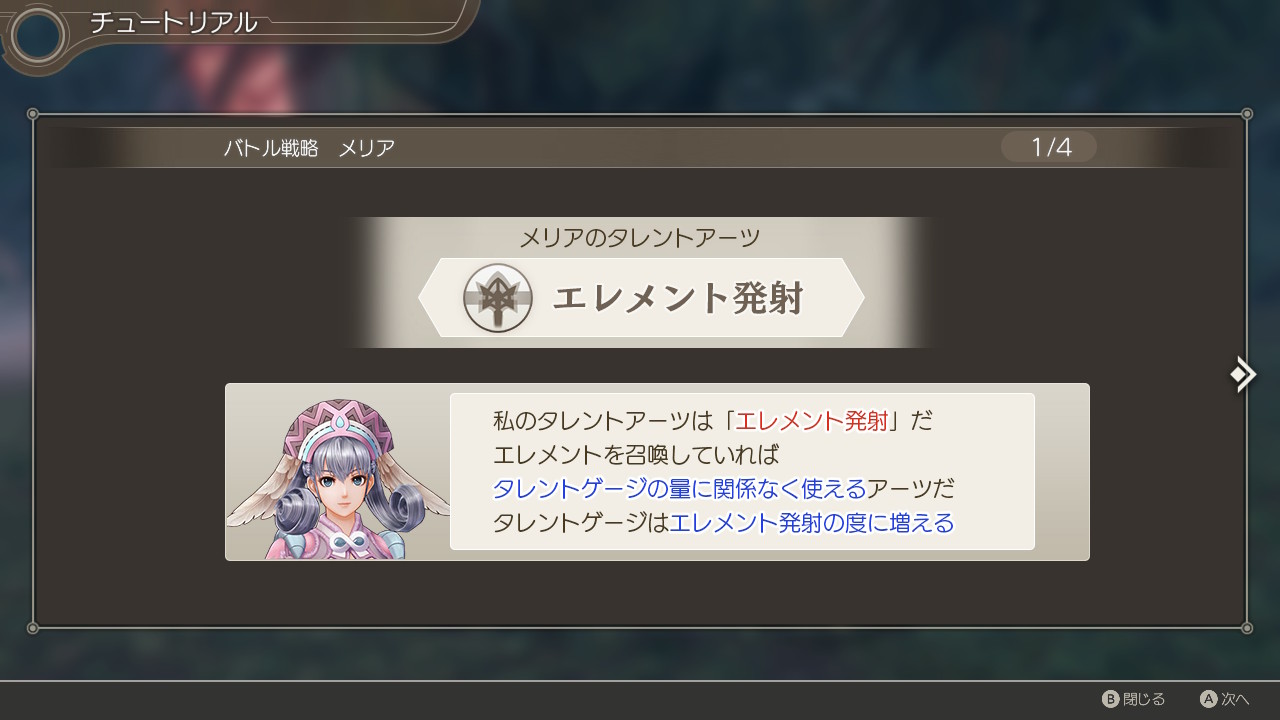Viewport: 1280px width, 720px height.
Task: Click the B button icon next to 閉じる
Action: click(1110, 699)
